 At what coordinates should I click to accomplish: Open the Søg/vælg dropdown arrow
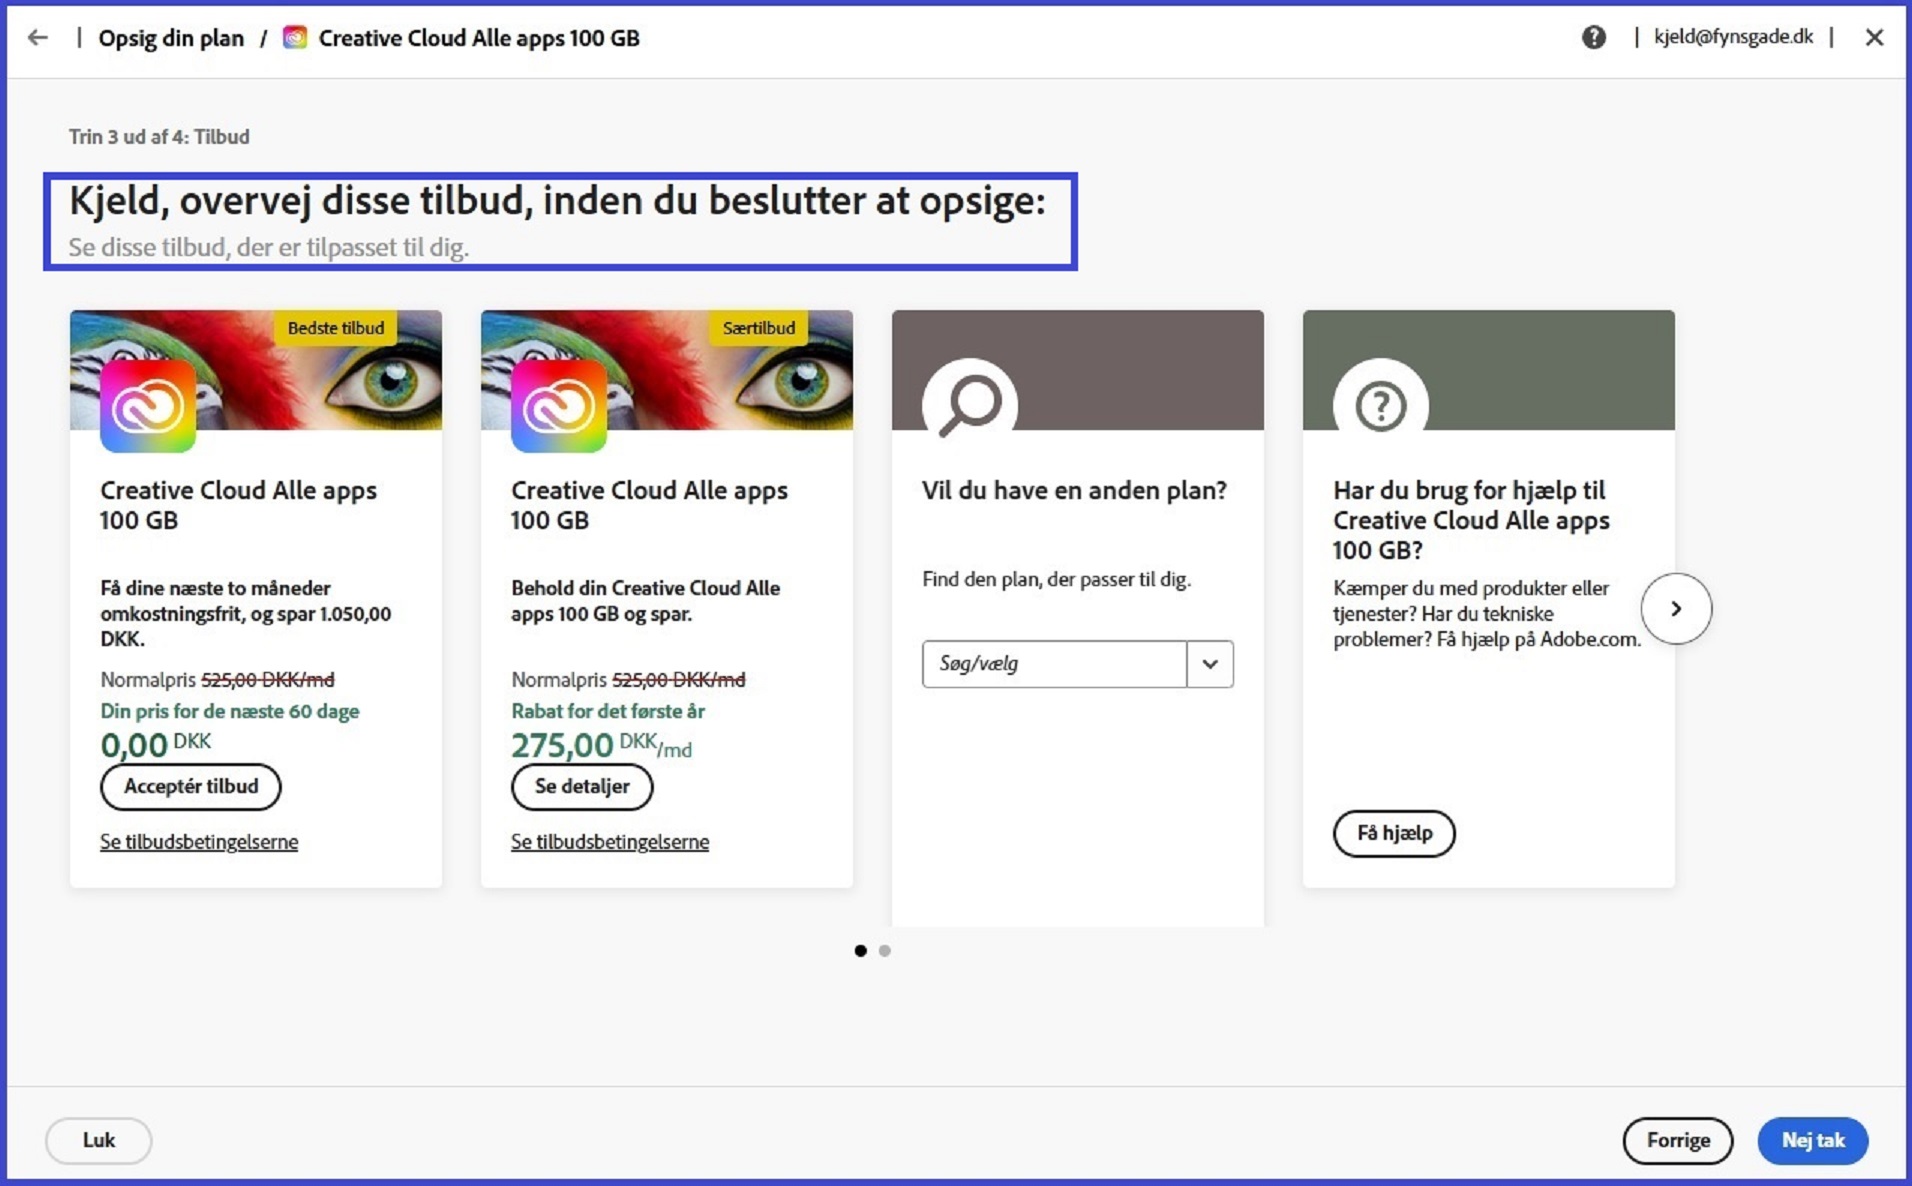click(1210, 664)
